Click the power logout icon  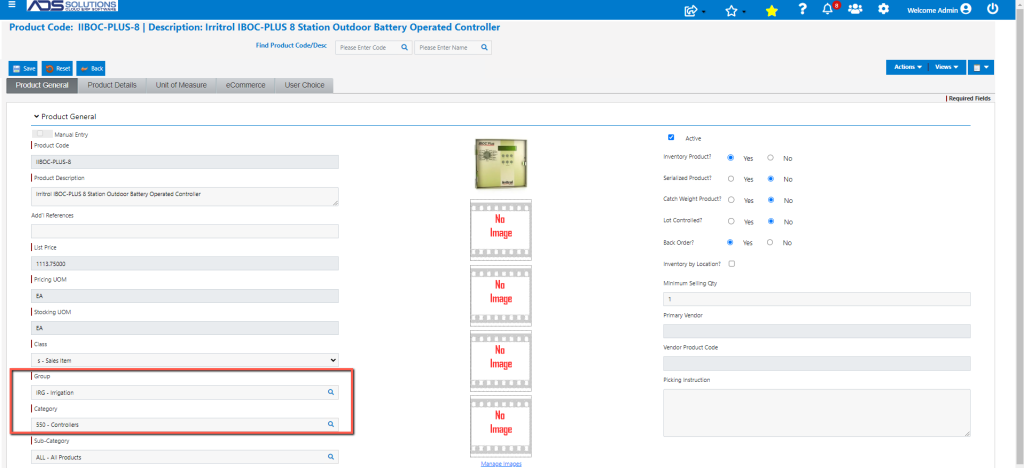[993, 9]
